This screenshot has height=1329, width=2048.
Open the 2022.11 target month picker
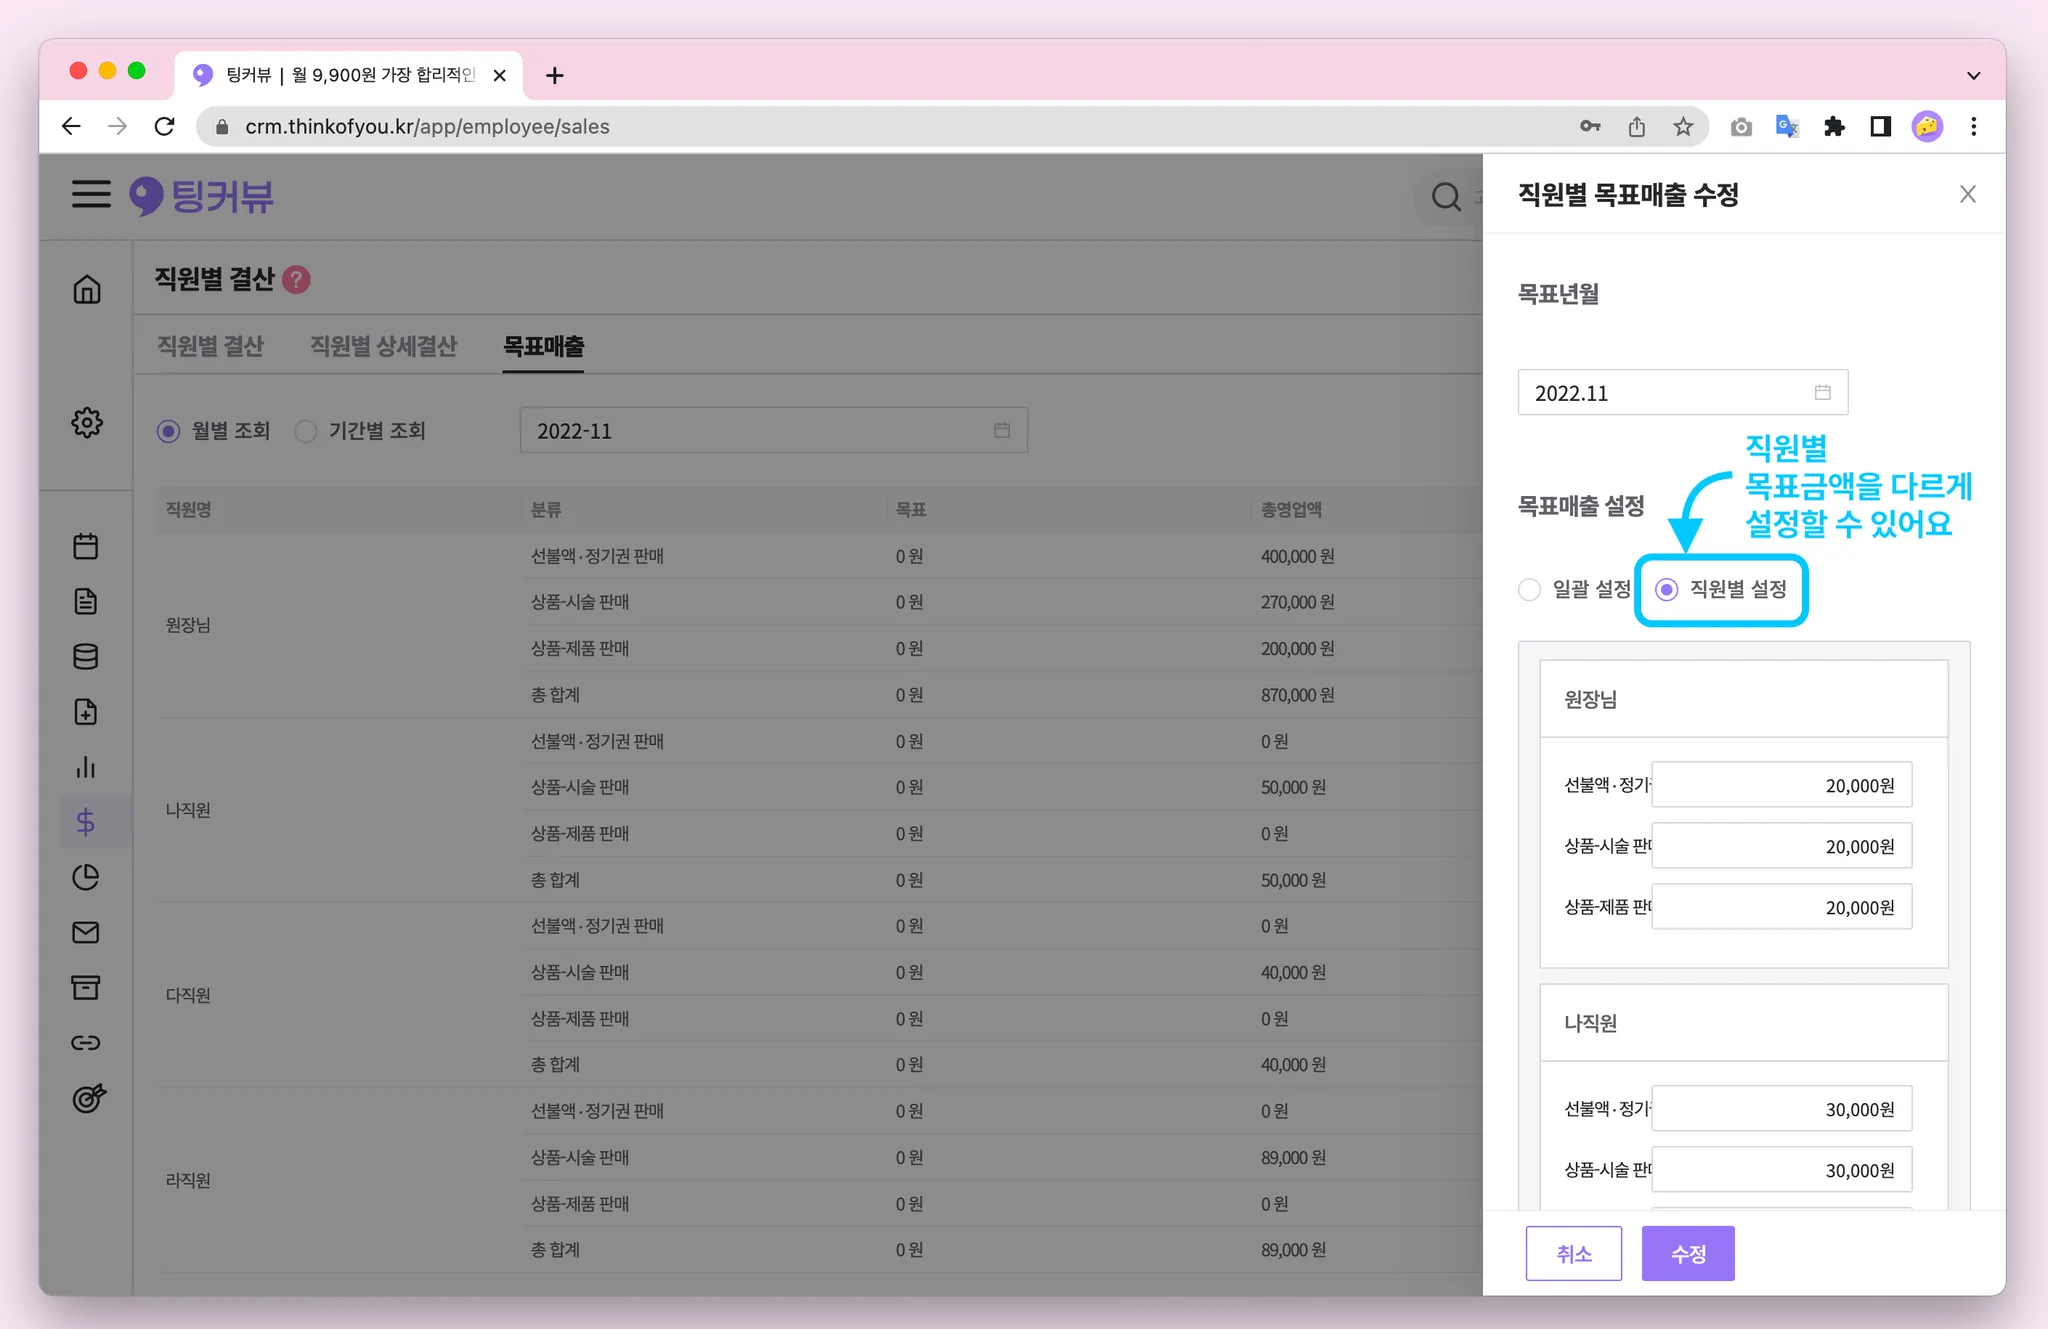pos(1682,393)
